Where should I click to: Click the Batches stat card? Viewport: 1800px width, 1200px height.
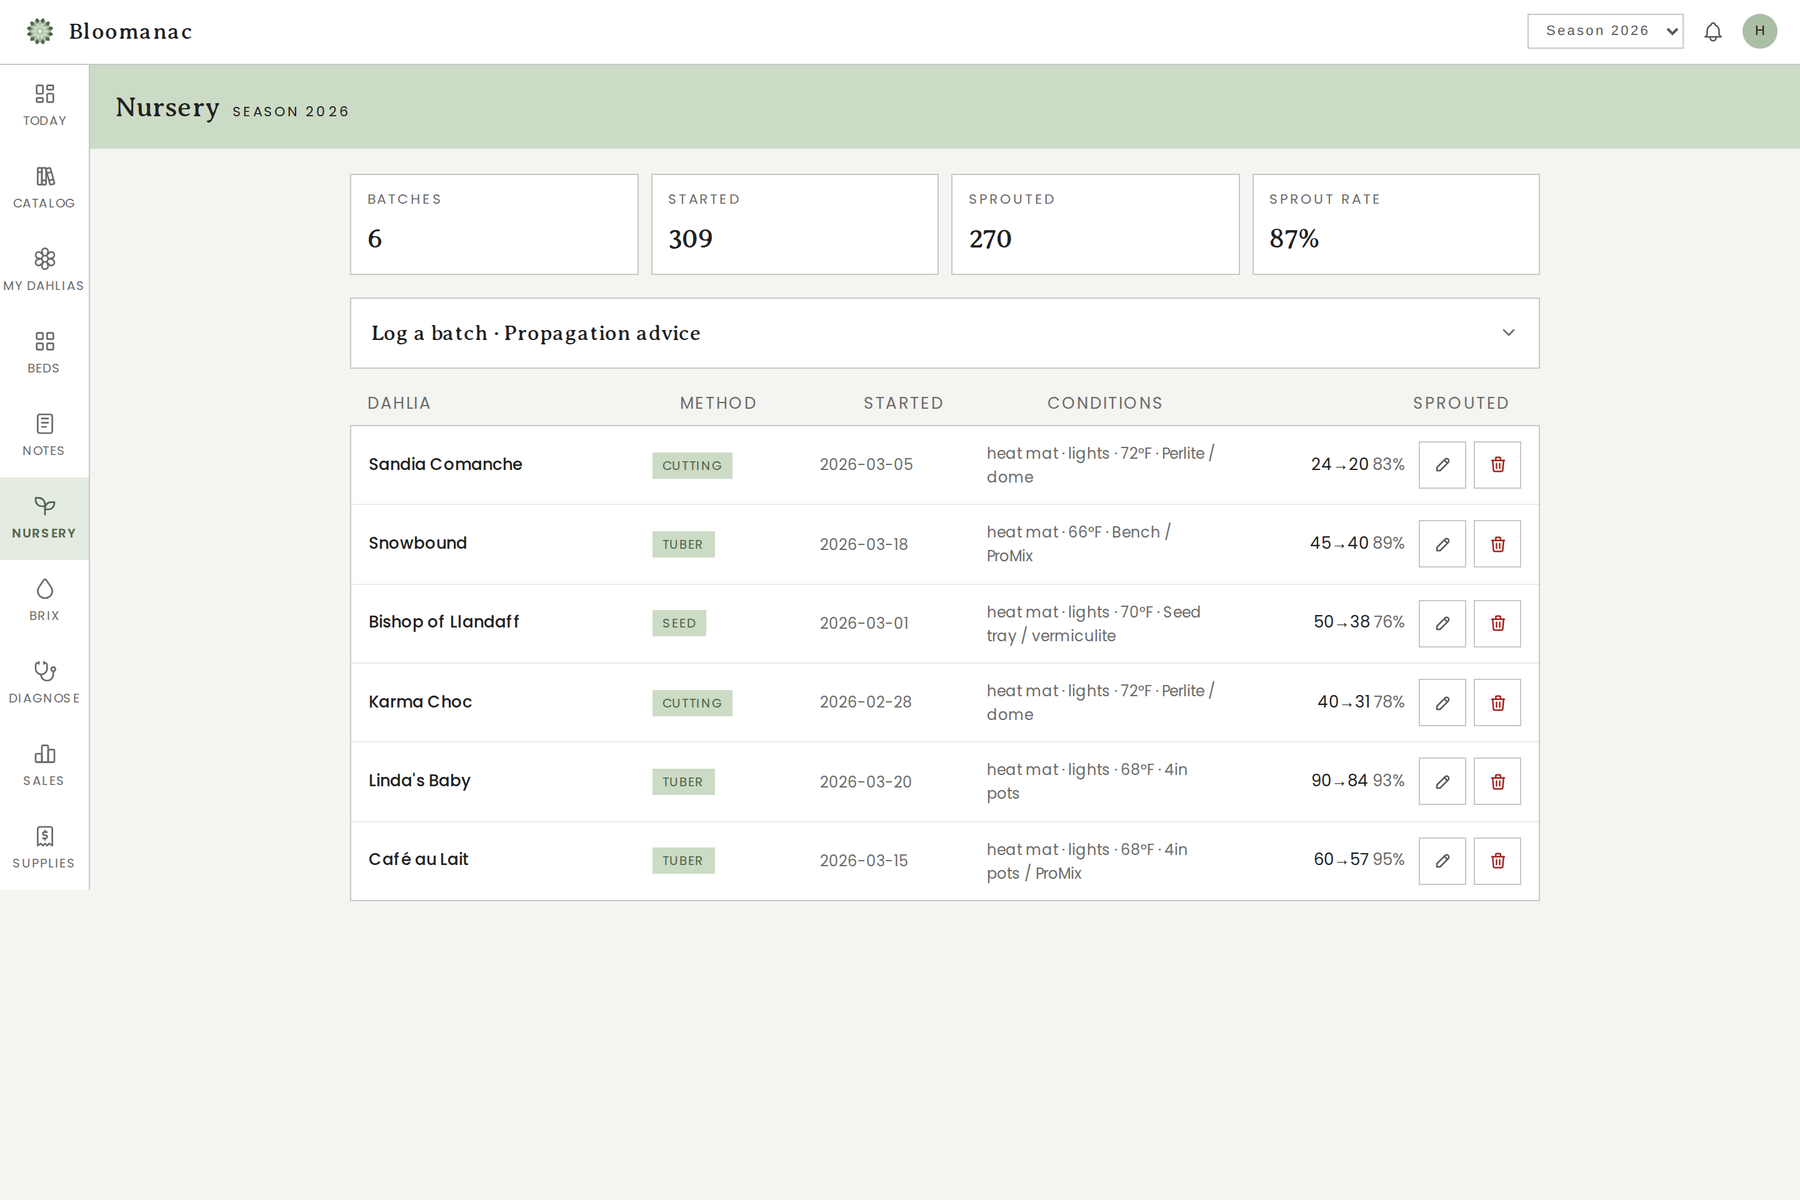click(494, 224)
